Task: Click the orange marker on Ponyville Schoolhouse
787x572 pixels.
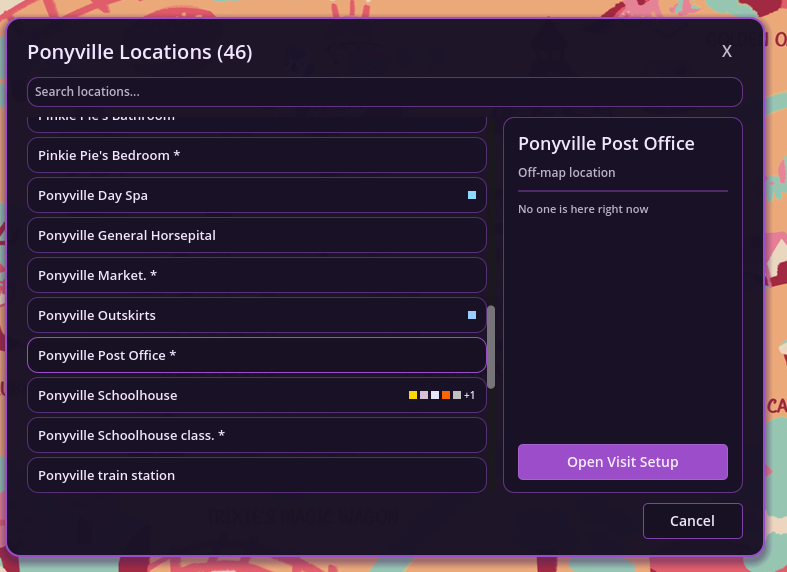Action: [446, 395]
